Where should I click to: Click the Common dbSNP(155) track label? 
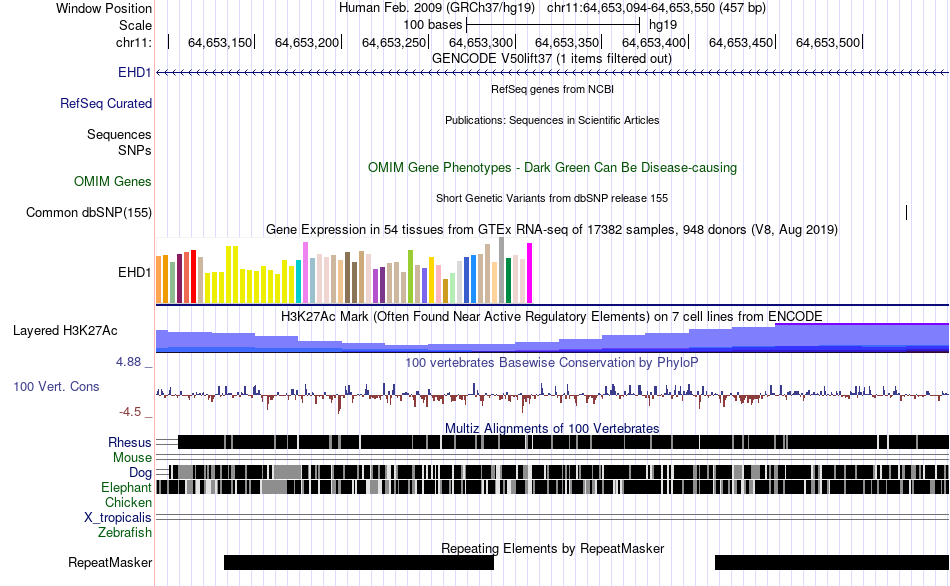(x=89, y=213)
